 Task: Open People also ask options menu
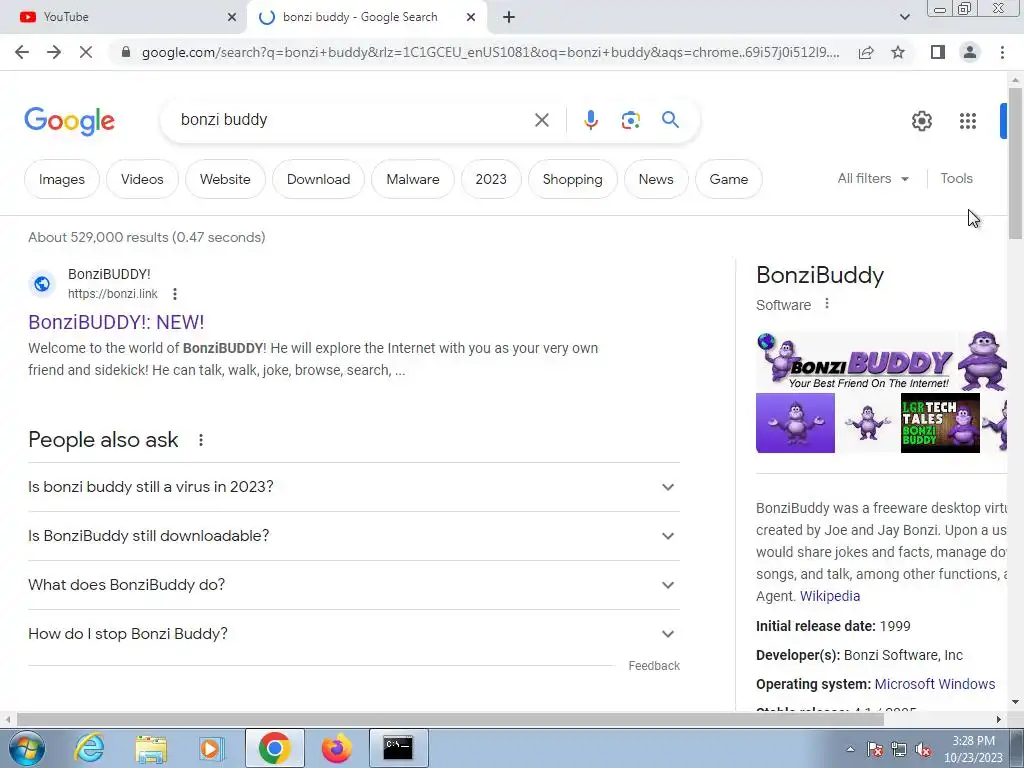click(x=200, y=440)
